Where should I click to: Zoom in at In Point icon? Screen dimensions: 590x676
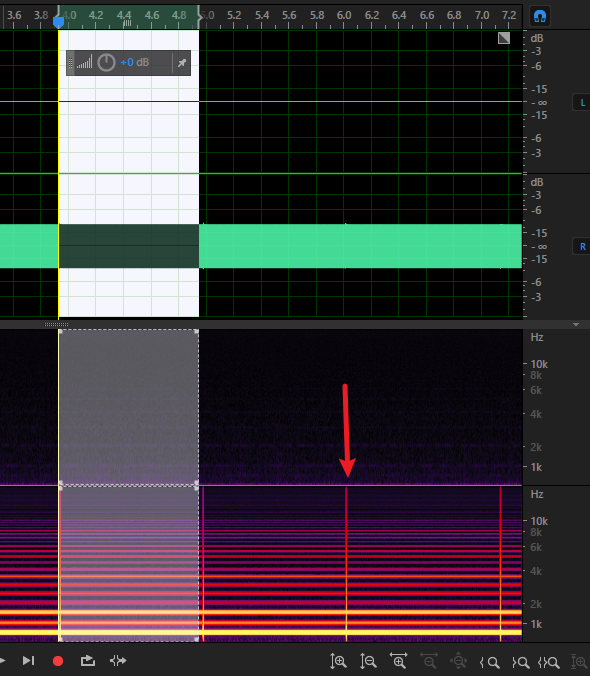pos(489,662)
